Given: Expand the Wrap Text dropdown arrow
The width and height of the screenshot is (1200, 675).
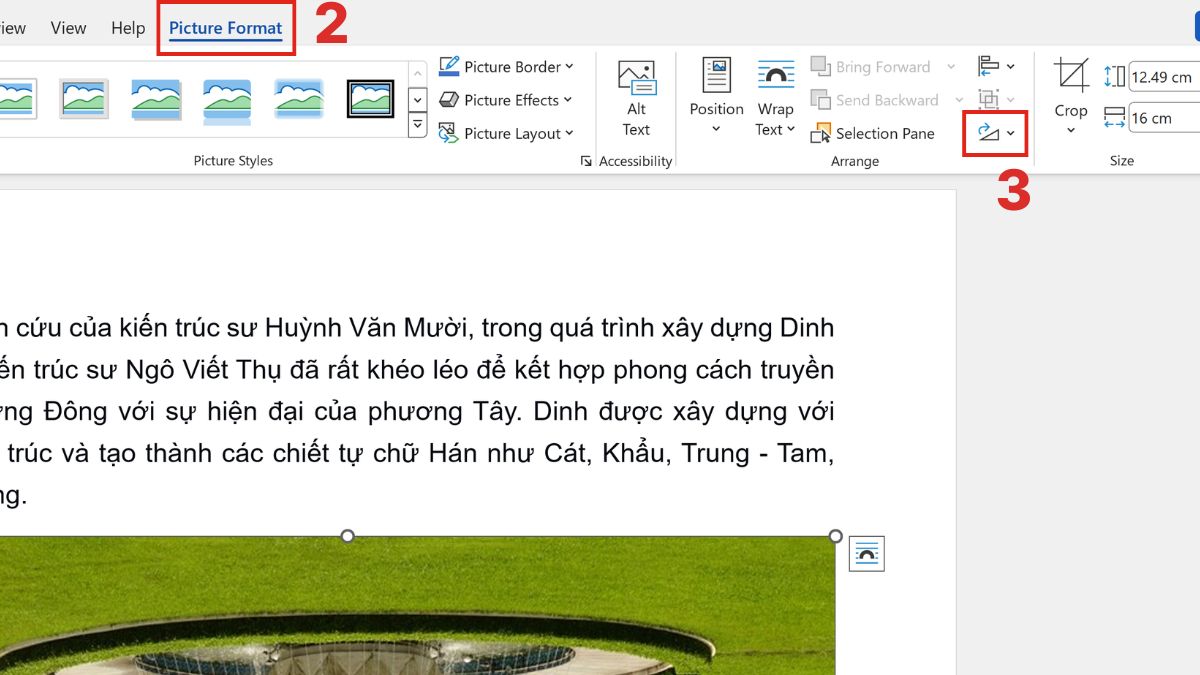Looking at the screenshot, I should coord(790,129).
